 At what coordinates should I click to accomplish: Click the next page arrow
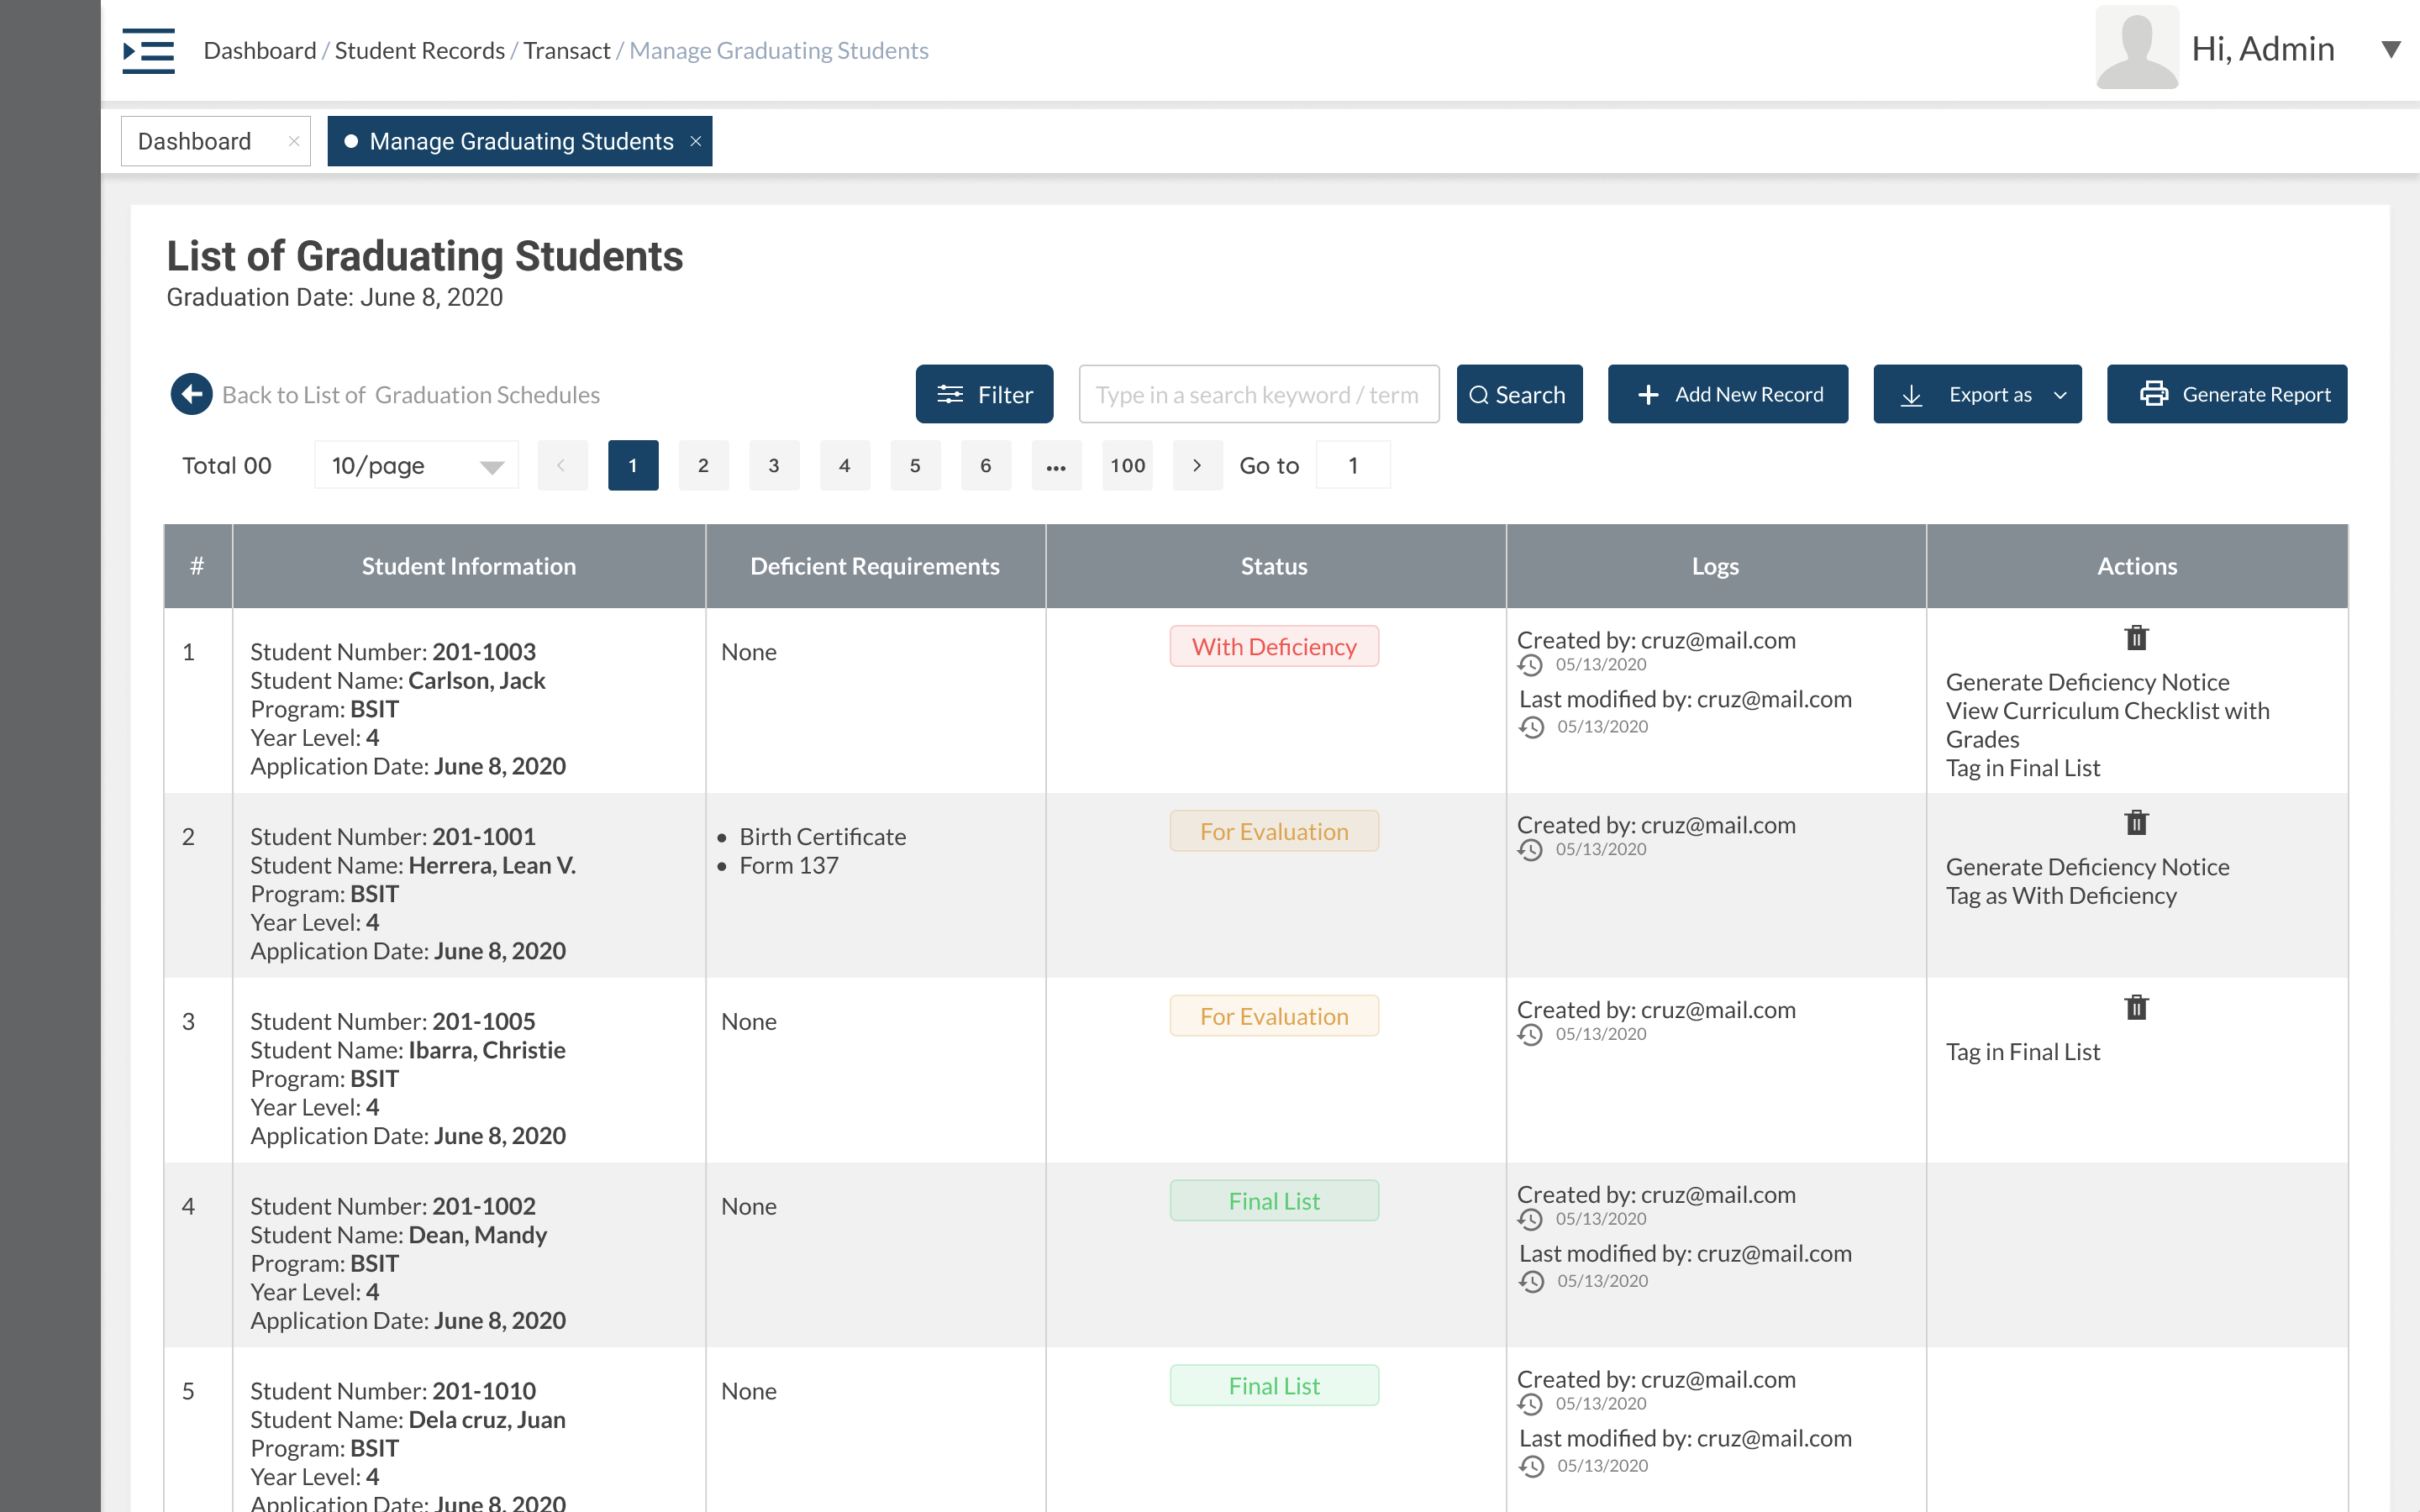coord(1197,465)
